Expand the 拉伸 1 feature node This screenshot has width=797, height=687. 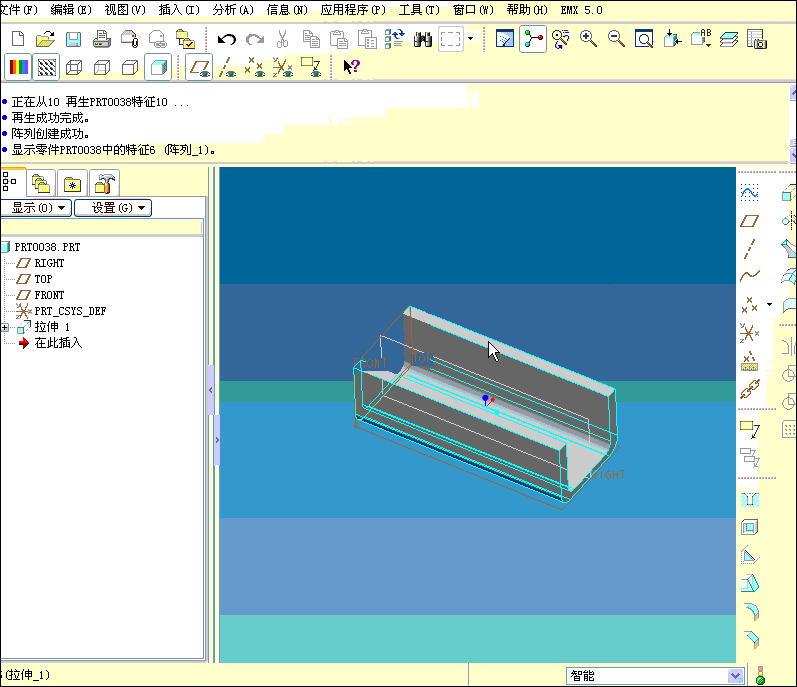5,327
